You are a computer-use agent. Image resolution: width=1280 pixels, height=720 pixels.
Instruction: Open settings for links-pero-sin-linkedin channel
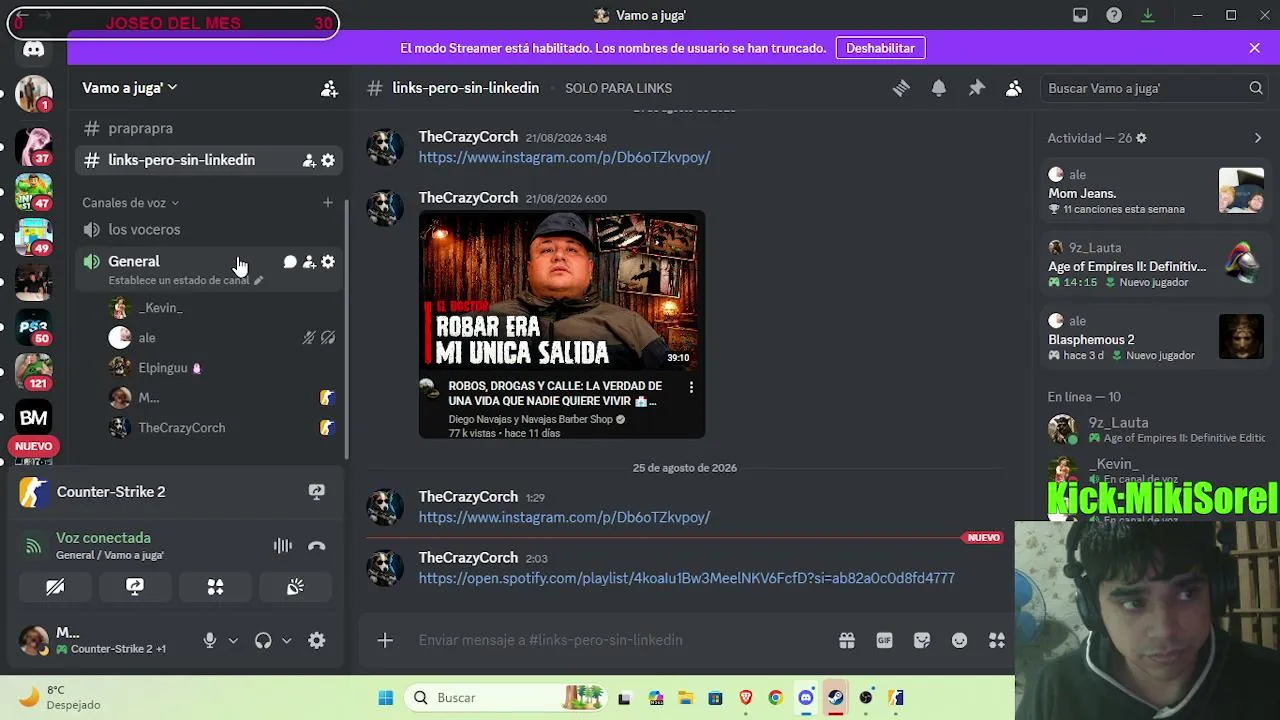click(x=328, y=160)
